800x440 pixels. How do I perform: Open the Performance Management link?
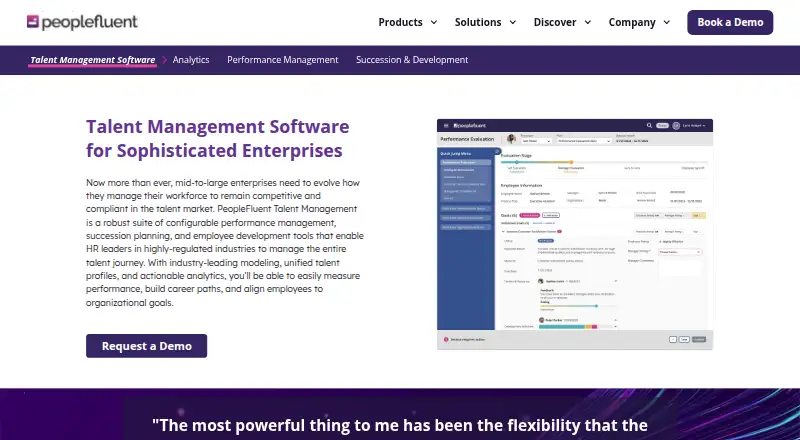pyautogui.click(x=283, y=60)
